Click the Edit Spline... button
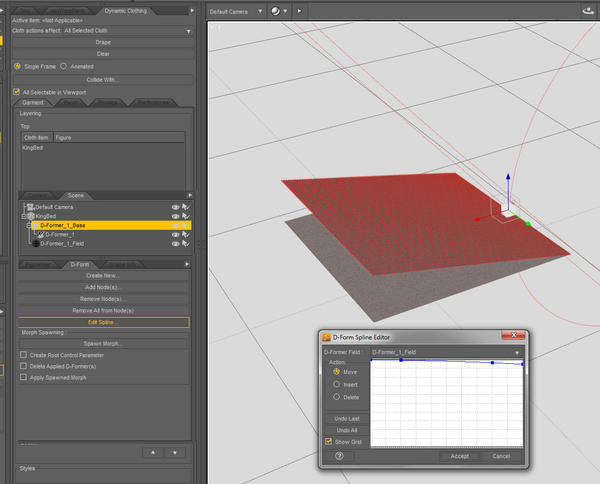Screen dimensions: 600x484 pyautogui.click(x=103, y=322)
